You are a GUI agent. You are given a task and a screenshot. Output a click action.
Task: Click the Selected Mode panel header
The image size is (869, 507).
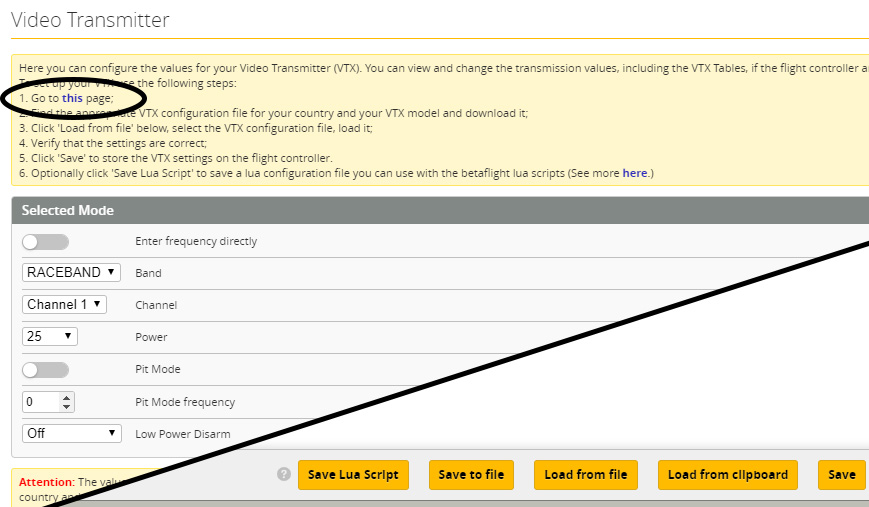pos(68,210)
